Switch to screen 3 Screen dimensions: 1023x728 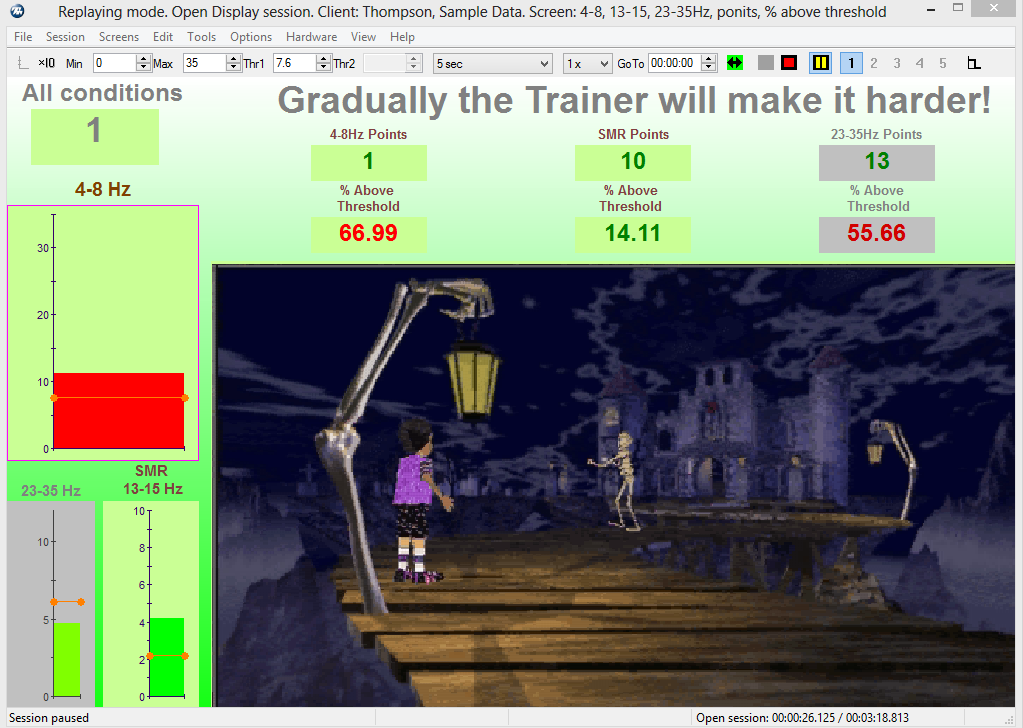tap(896, 63)
